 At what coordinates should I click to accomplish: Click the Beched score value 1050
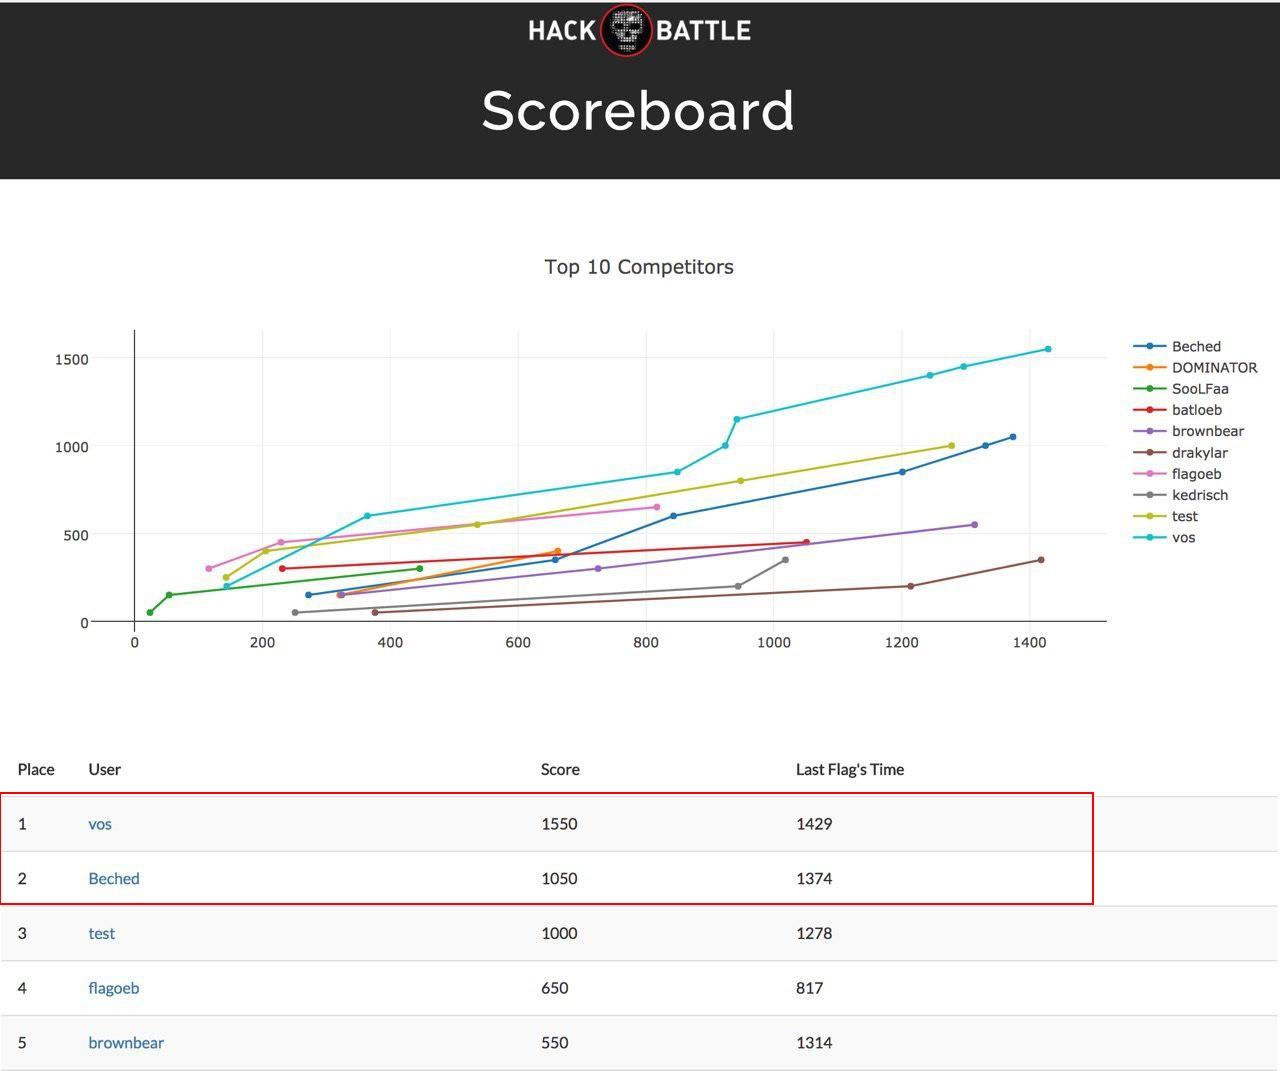click(x=559, y=879)
